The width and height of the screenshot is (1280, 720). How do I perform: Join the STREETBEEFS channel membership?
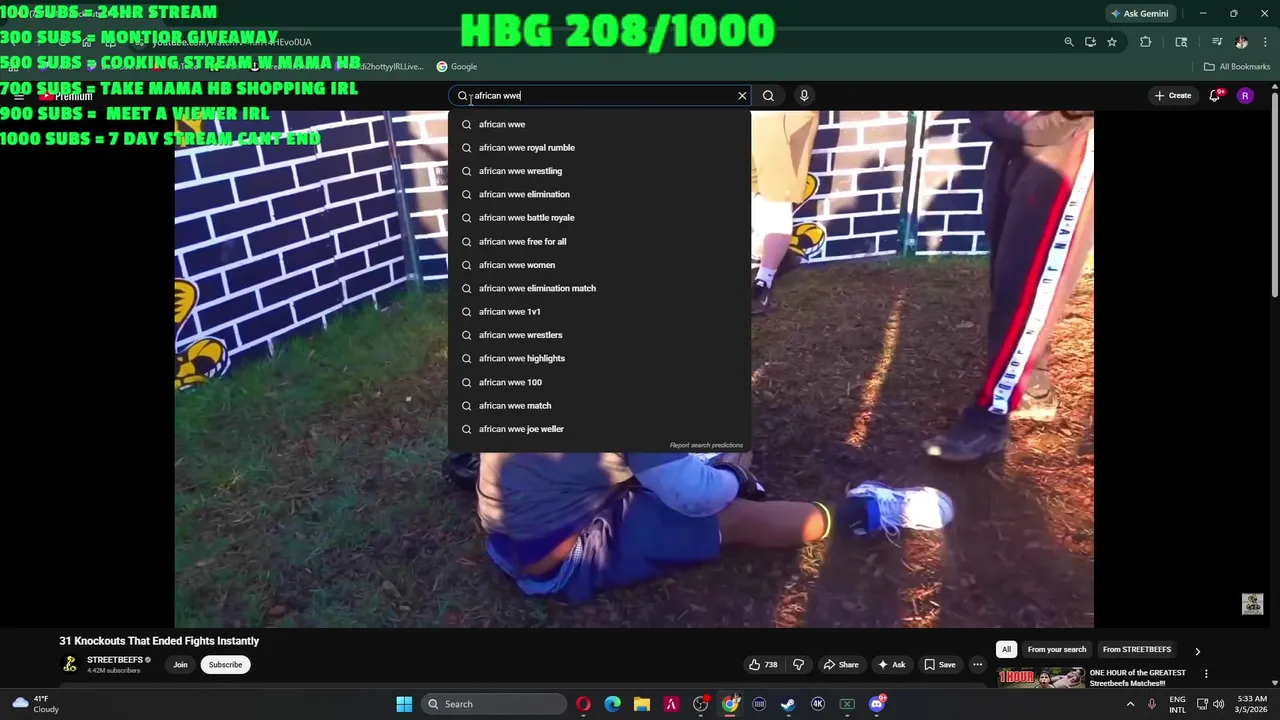point(180,665)
